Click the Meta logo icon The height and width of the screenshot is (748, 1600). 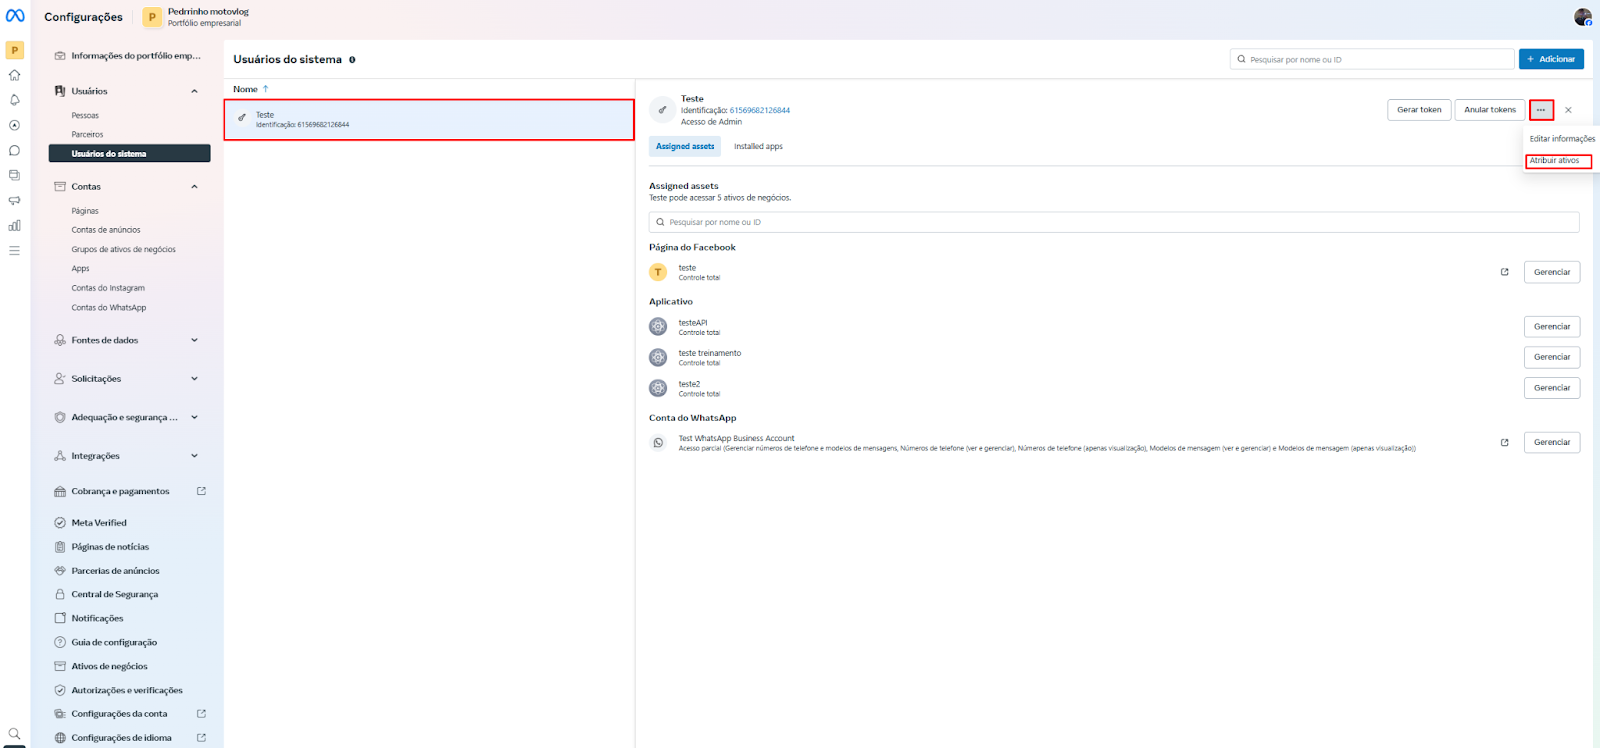[15, 16]
